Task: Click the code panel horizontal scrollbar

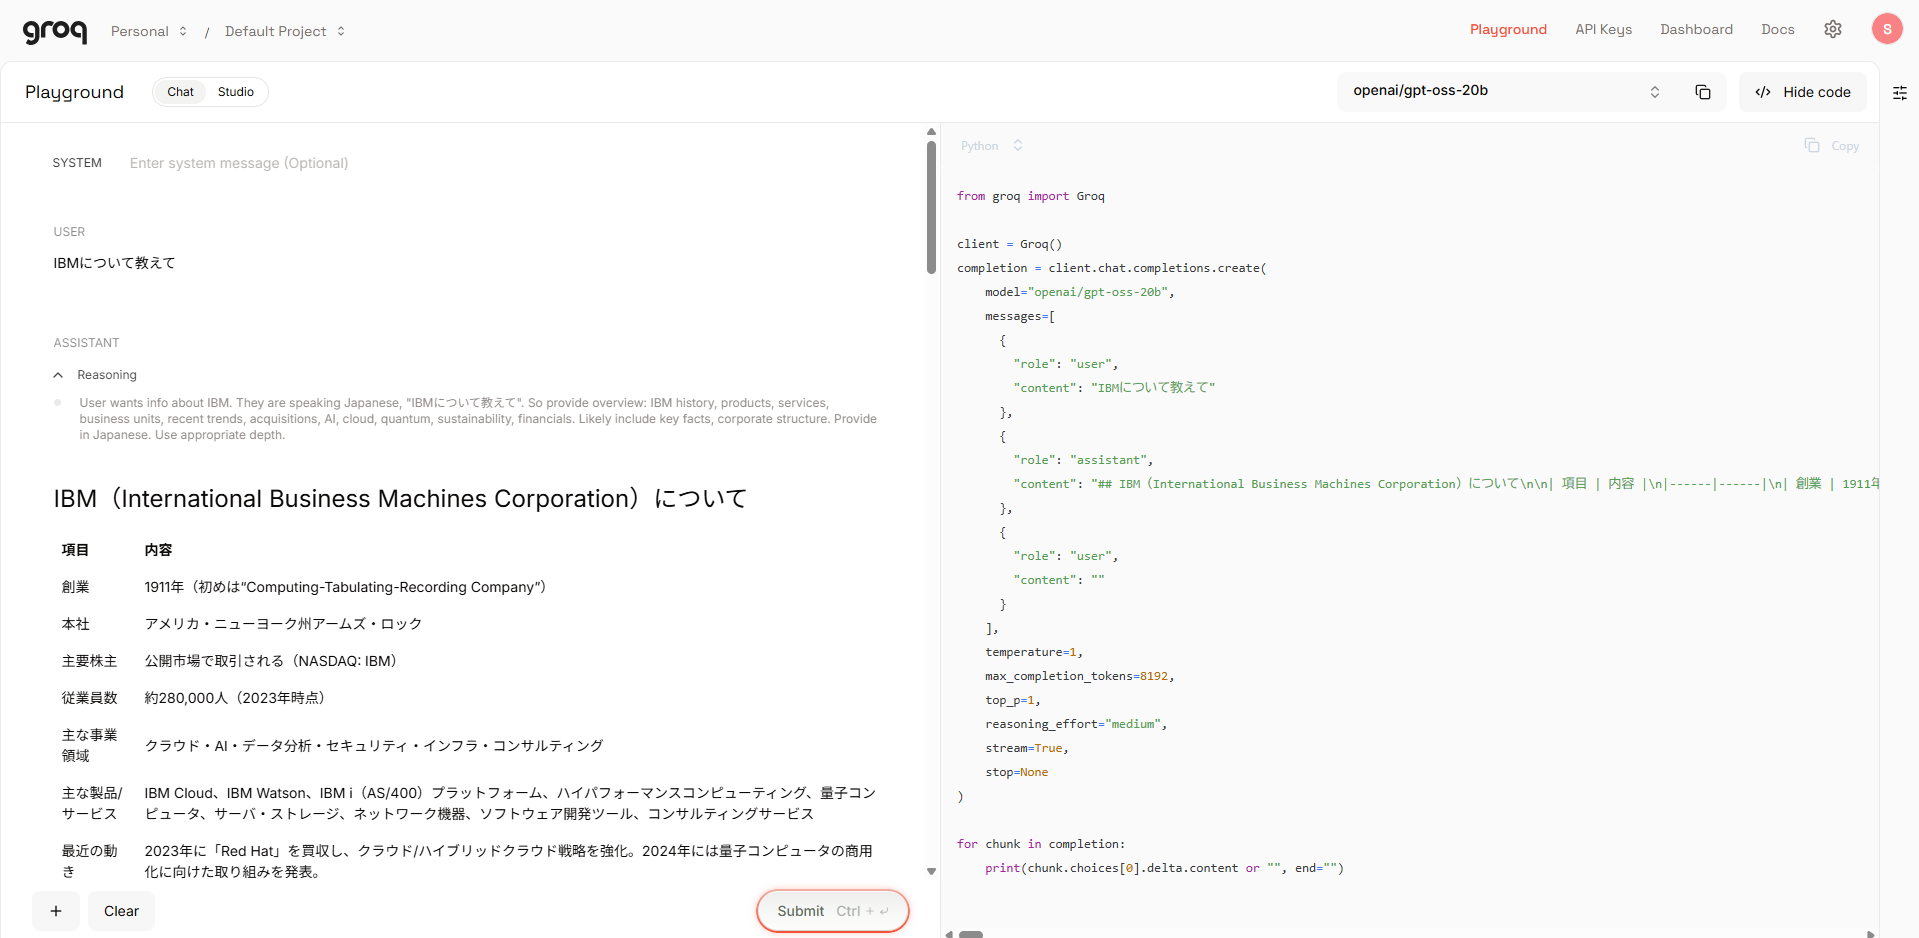Action: click(x=971, y=934)
